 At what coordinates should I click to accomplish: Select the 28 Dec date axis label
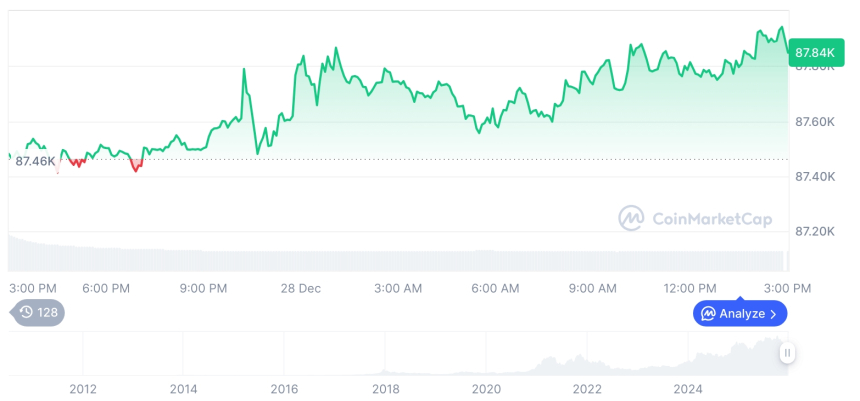[300, 288]
